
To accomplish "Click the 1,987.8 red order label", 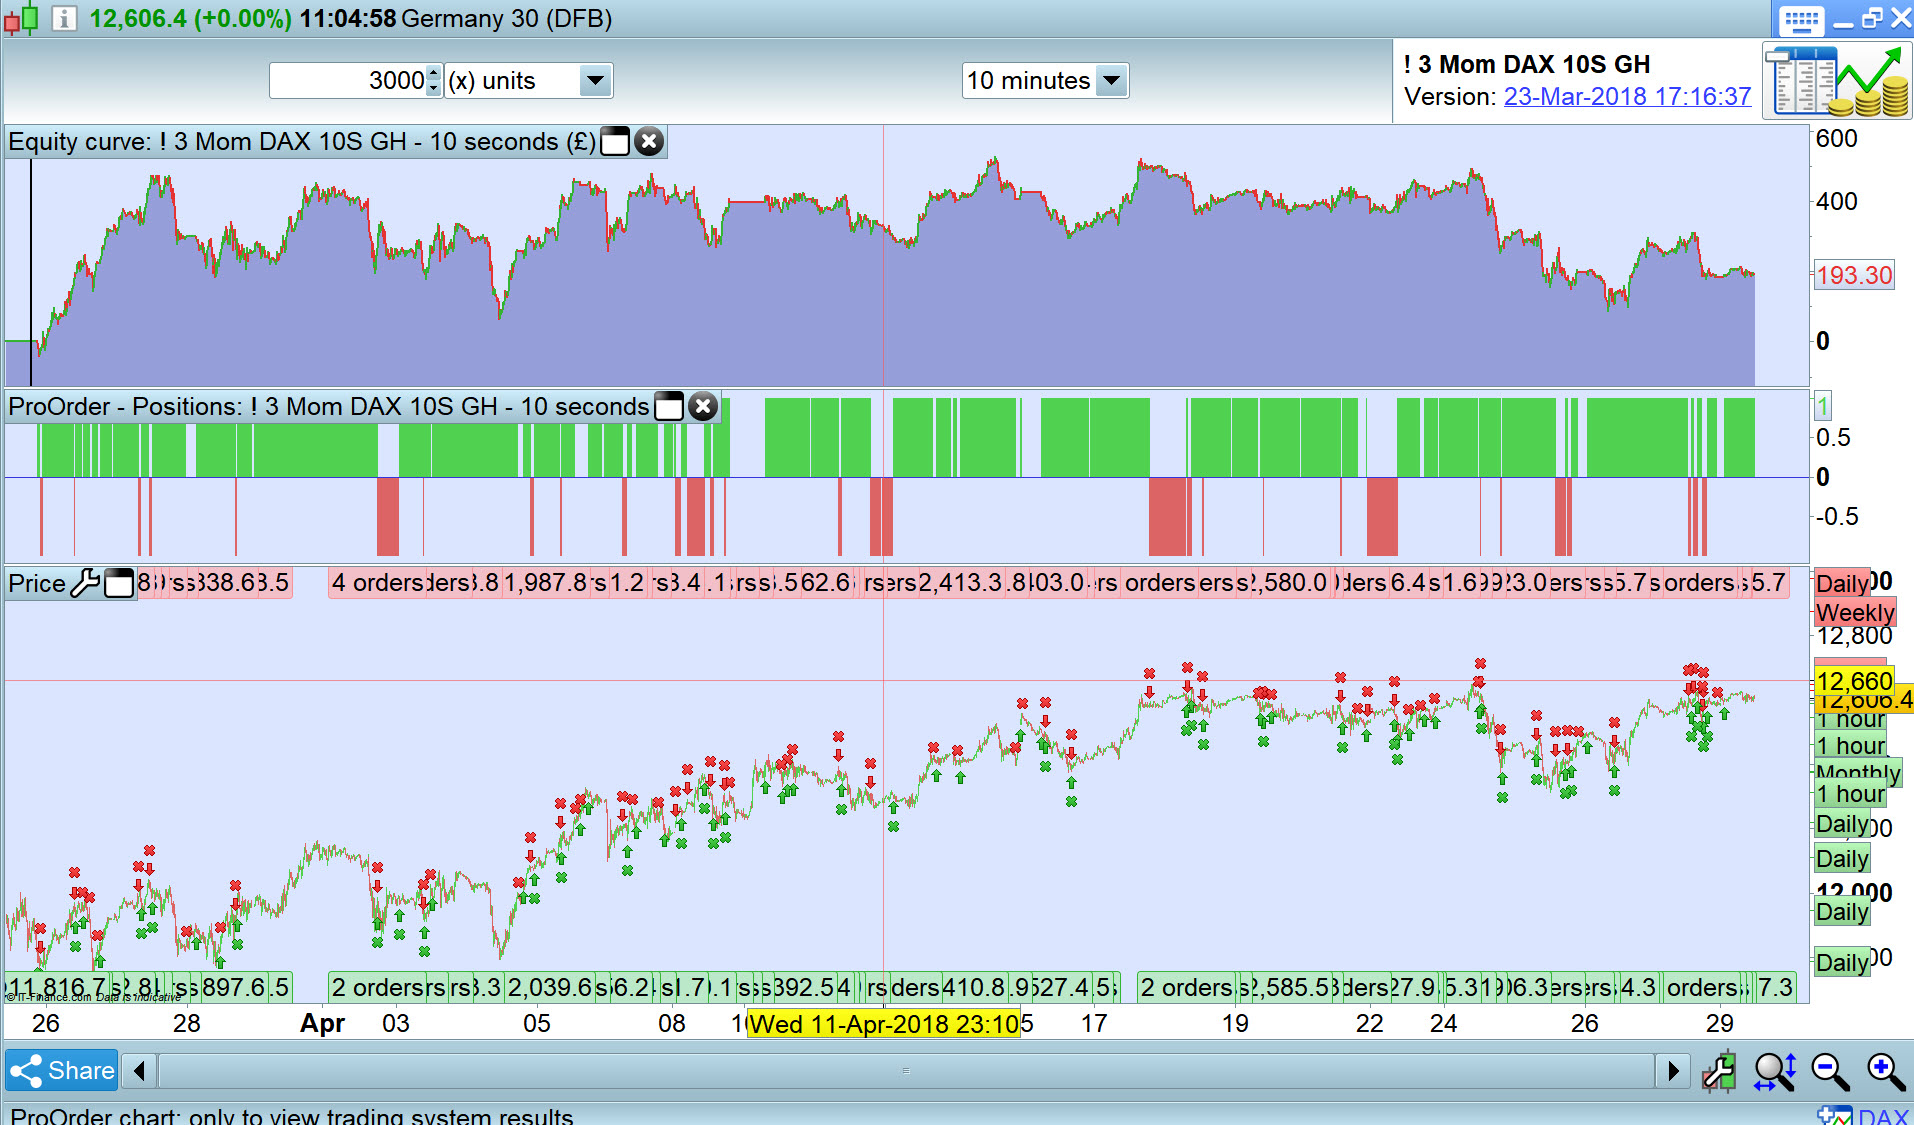I will tap(545, 583).
